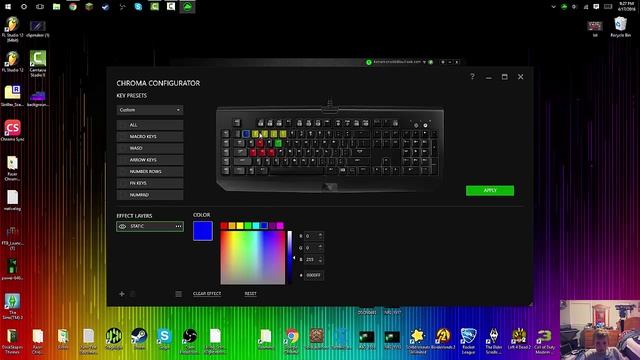Open Steam desktop shortcut
This screenshot has width=640, height=360.
coord(139,339)
